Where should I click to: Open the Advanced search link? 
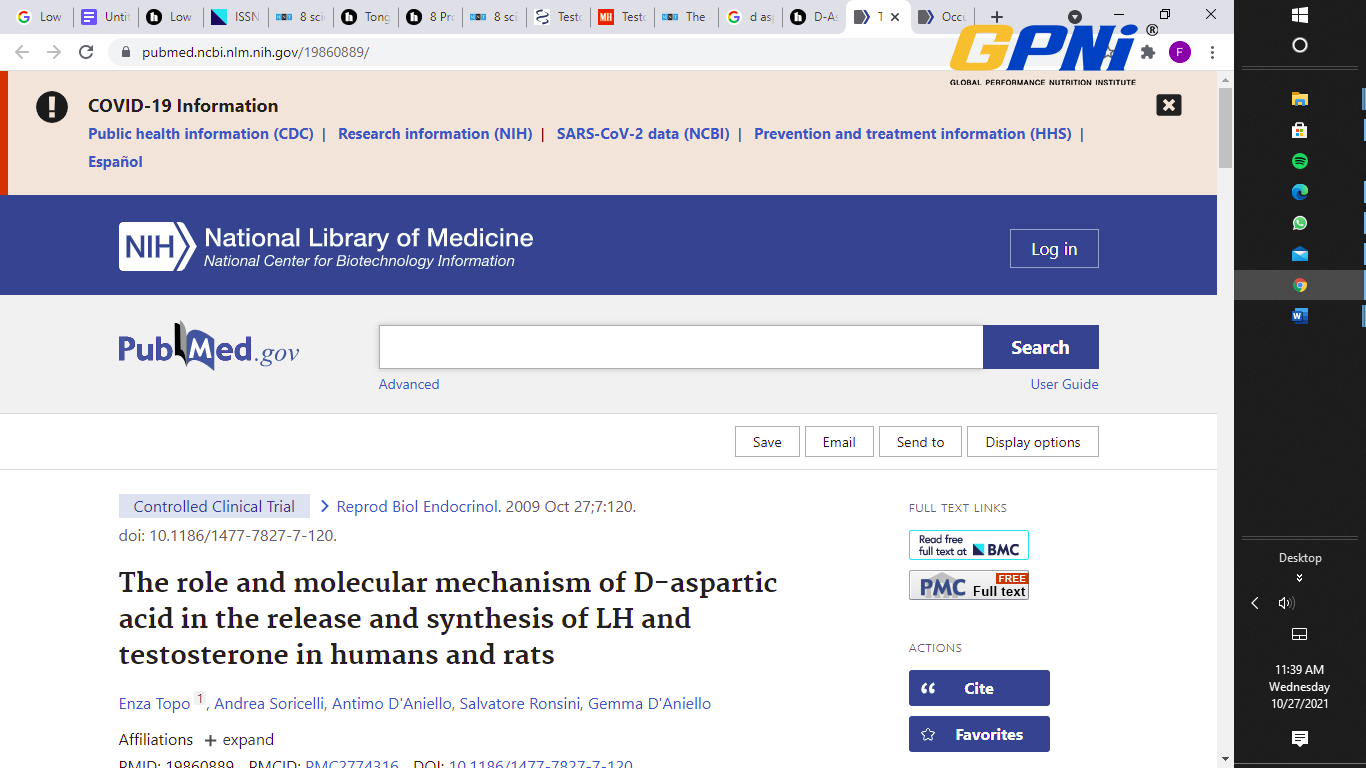pos(408,384)
